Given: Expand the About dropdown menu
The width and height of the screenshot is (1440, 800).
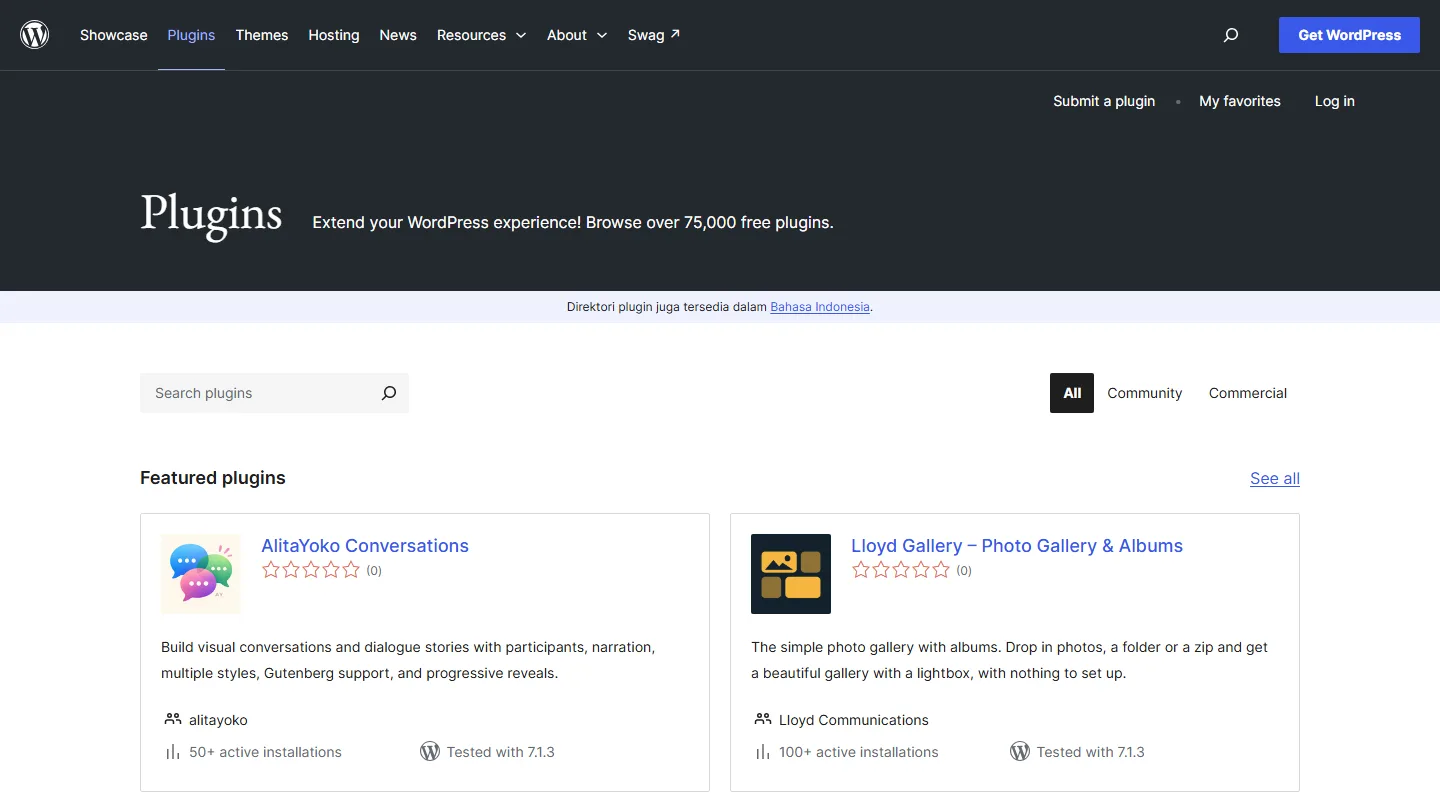Looking at the screenshot, I should click(577, 35).
